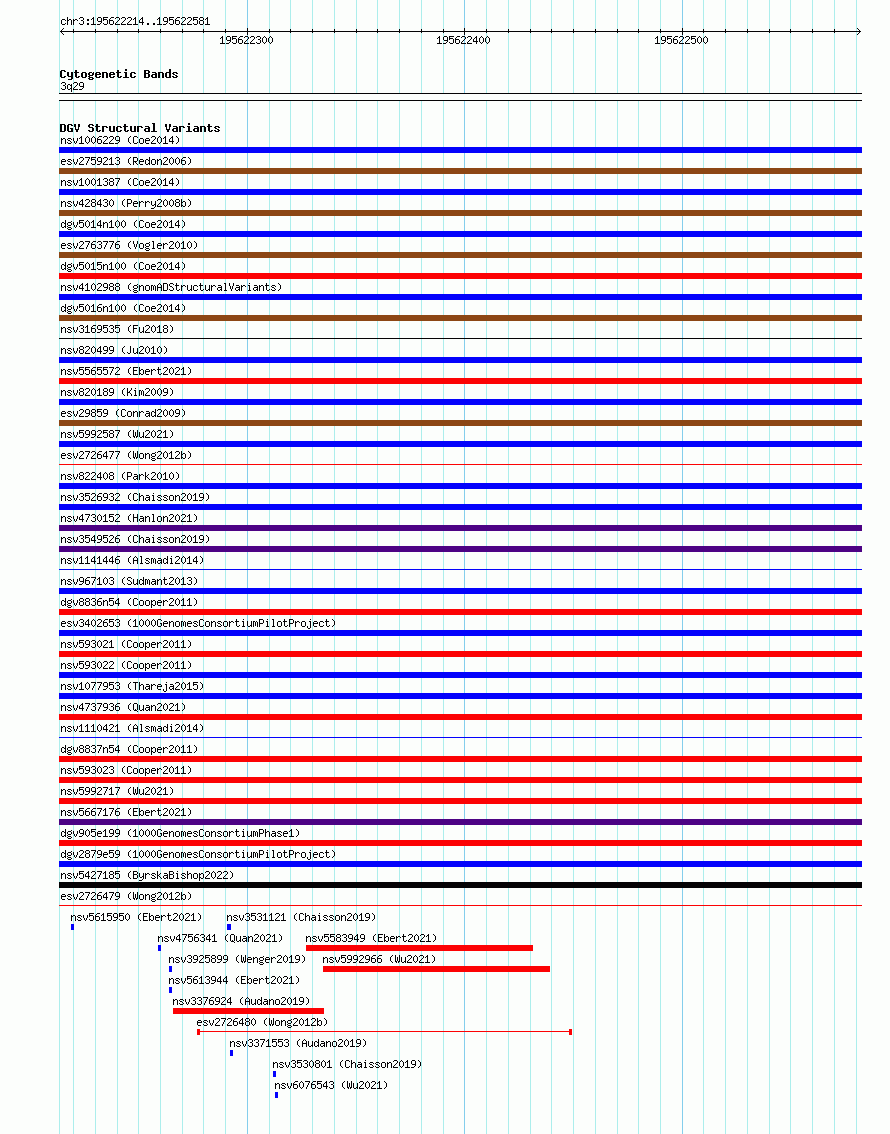This screenshot has width=890, height=1134.
Task: Click the red bar under nsv3376924
Action: [x=249, y=1011]
